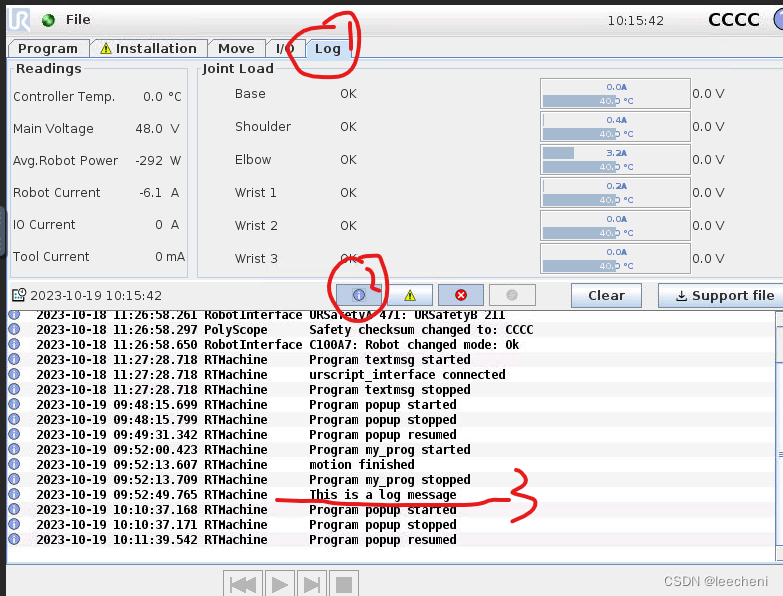Click the green robot status indicator

pos(48,20)
